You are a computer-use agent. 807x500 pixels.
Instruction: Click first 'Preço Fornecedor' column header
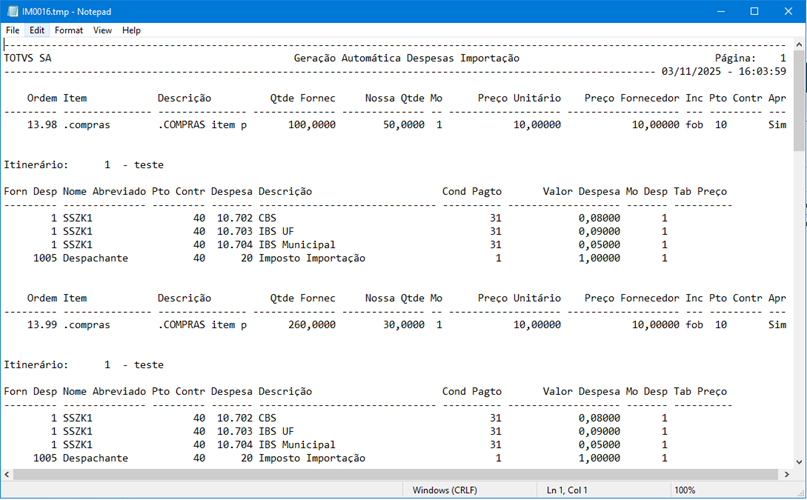(x=632, y=98)
